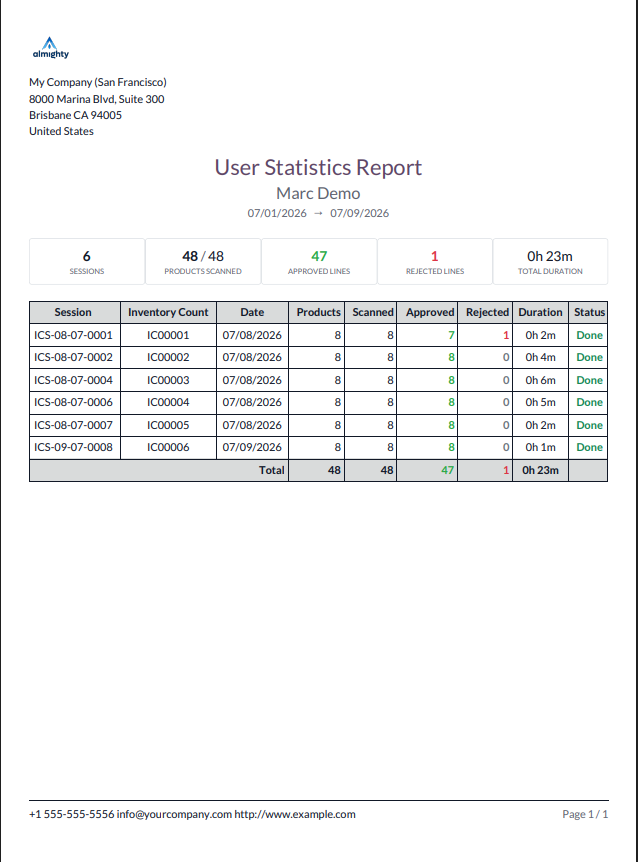Screen dimensions: 638x862
Task: Click the total approved value 47 in the table
Action: tap(448, 471)
